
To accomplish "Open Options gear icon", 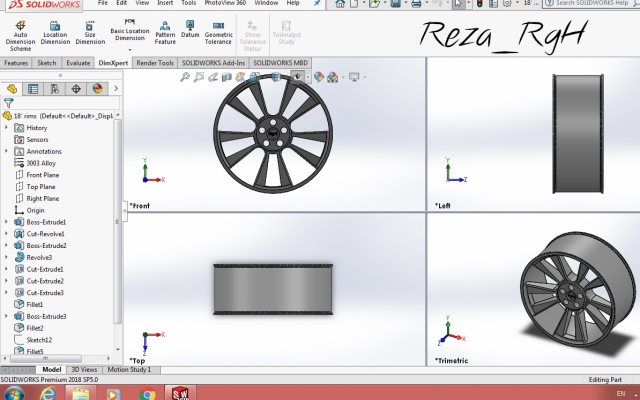I will (507, 4).
